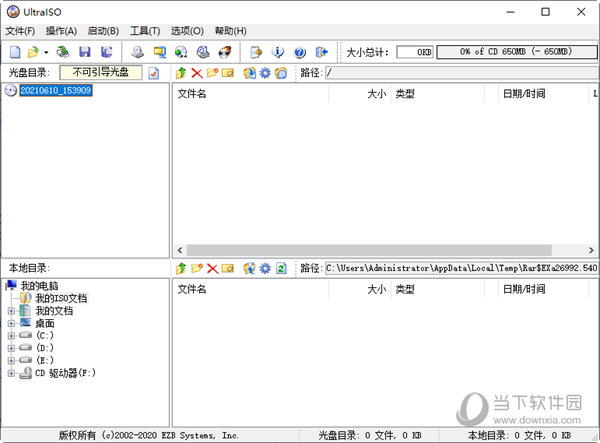Click the gear icon in local toolbar
600x443 pixels.
tap(265, 268)
